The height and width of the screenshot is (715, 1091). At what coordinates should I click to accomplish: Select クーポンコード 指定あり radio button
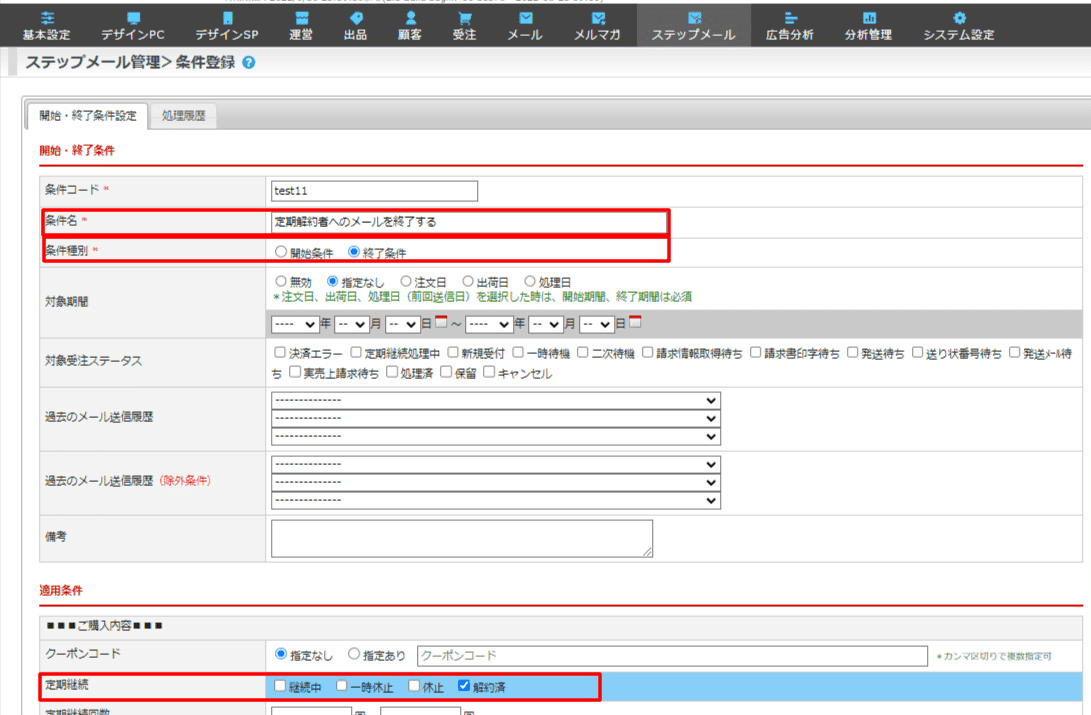click(x=354, y=654)
